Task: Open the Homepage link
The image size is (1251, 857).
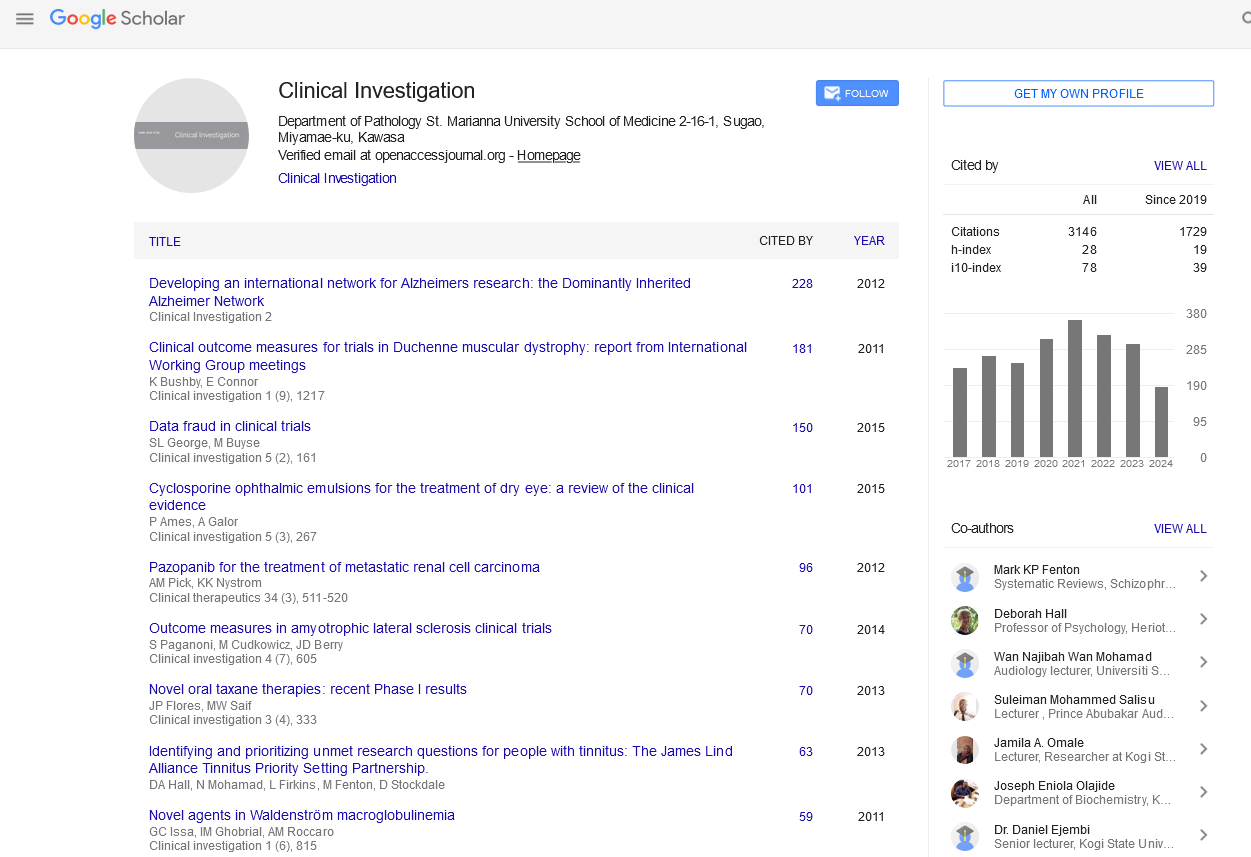Action: coord(548,155)
